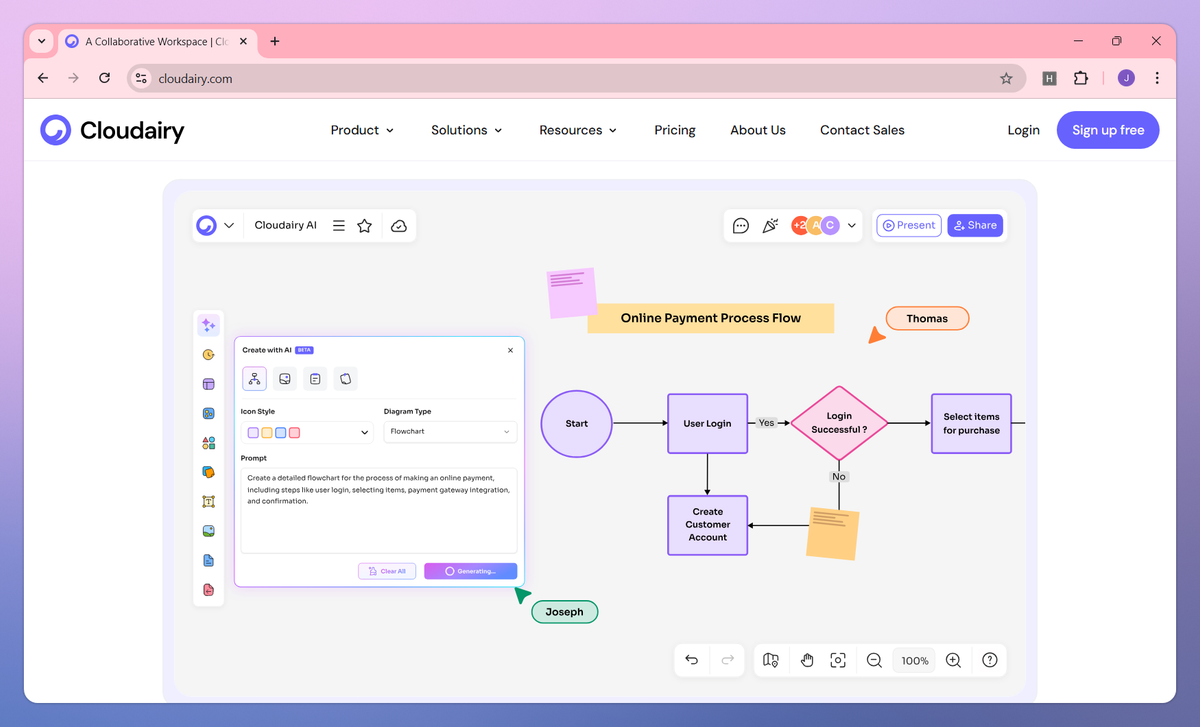Select the hand pan tool

807,660
